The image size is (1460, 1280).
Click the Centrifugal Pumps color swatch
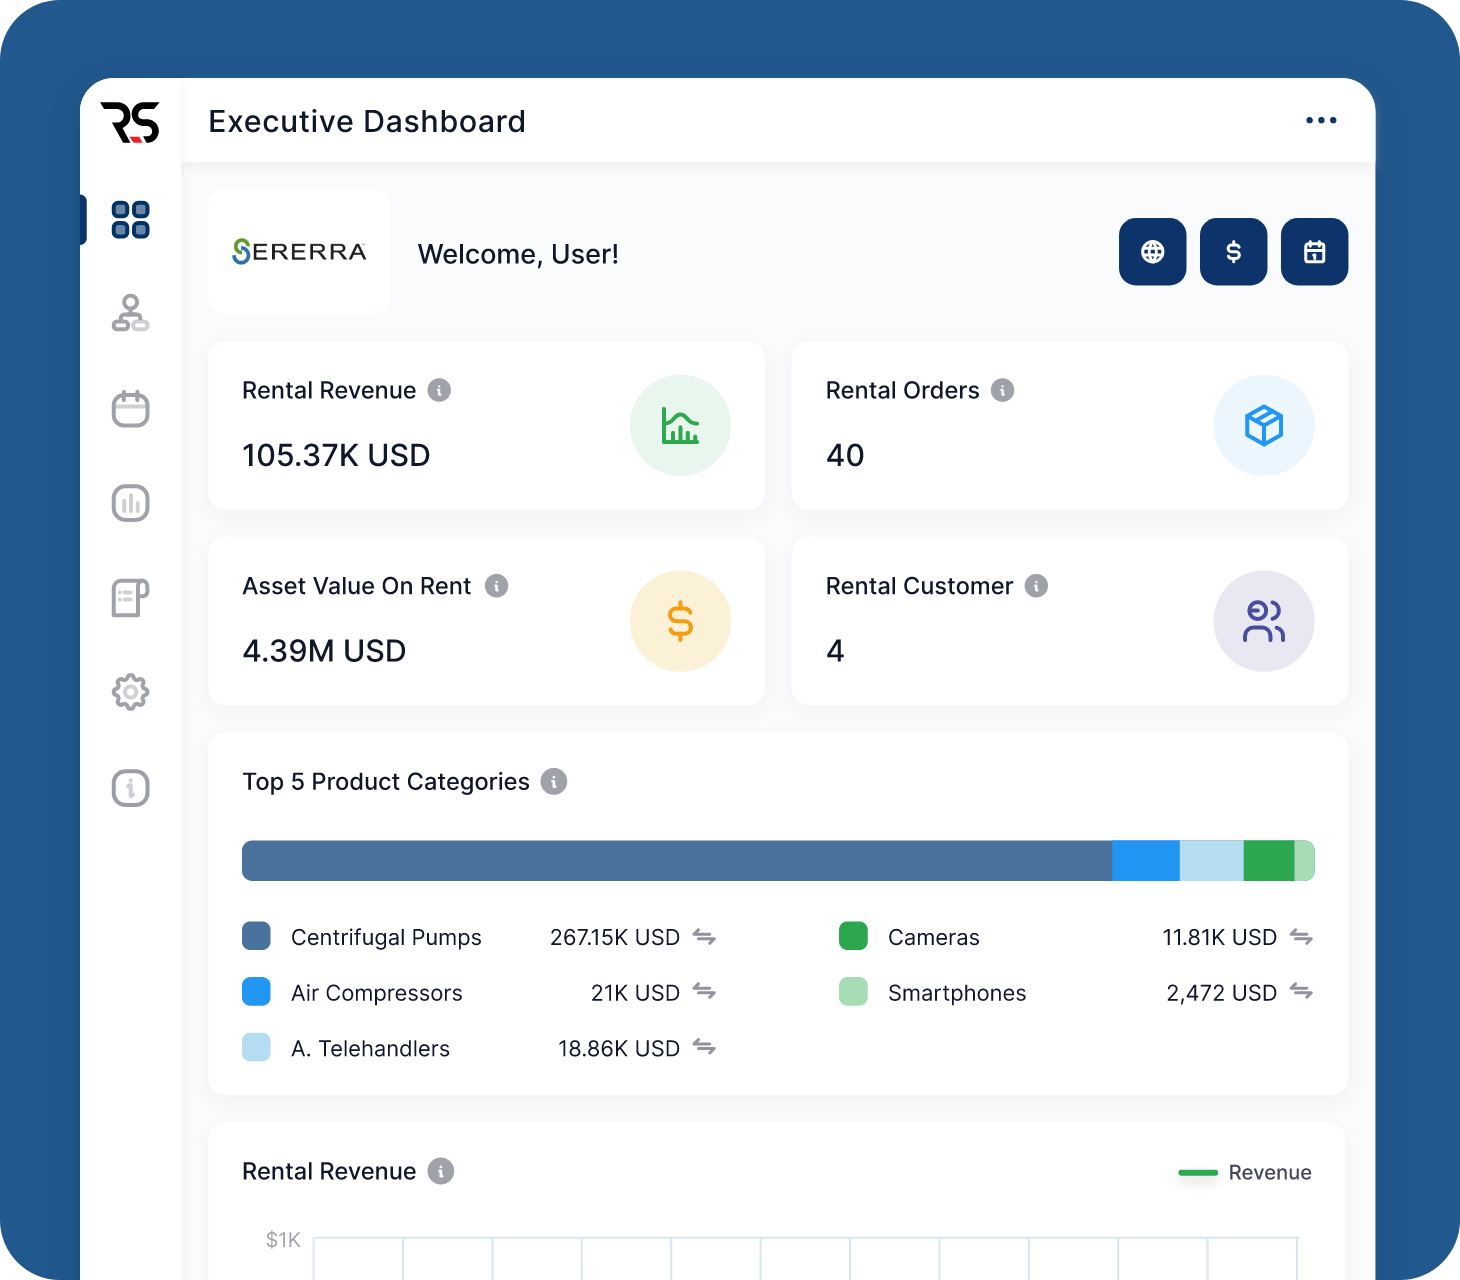click(x=256, y=936)
